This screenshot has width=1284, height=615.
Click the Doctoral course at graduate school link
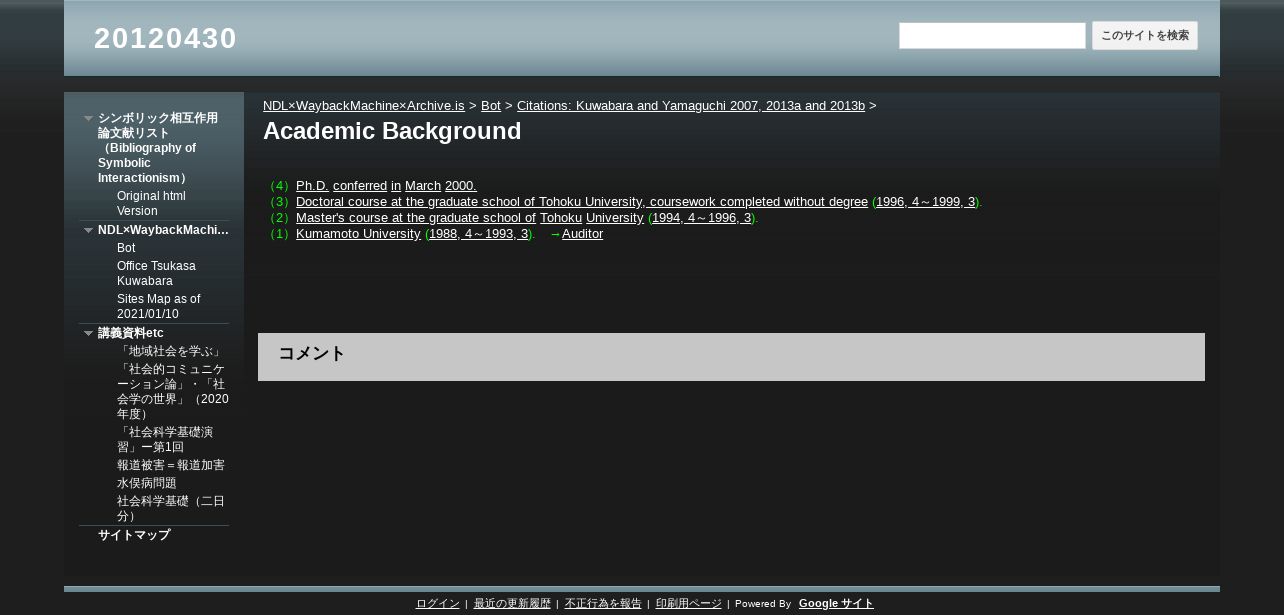click(582, 201)
